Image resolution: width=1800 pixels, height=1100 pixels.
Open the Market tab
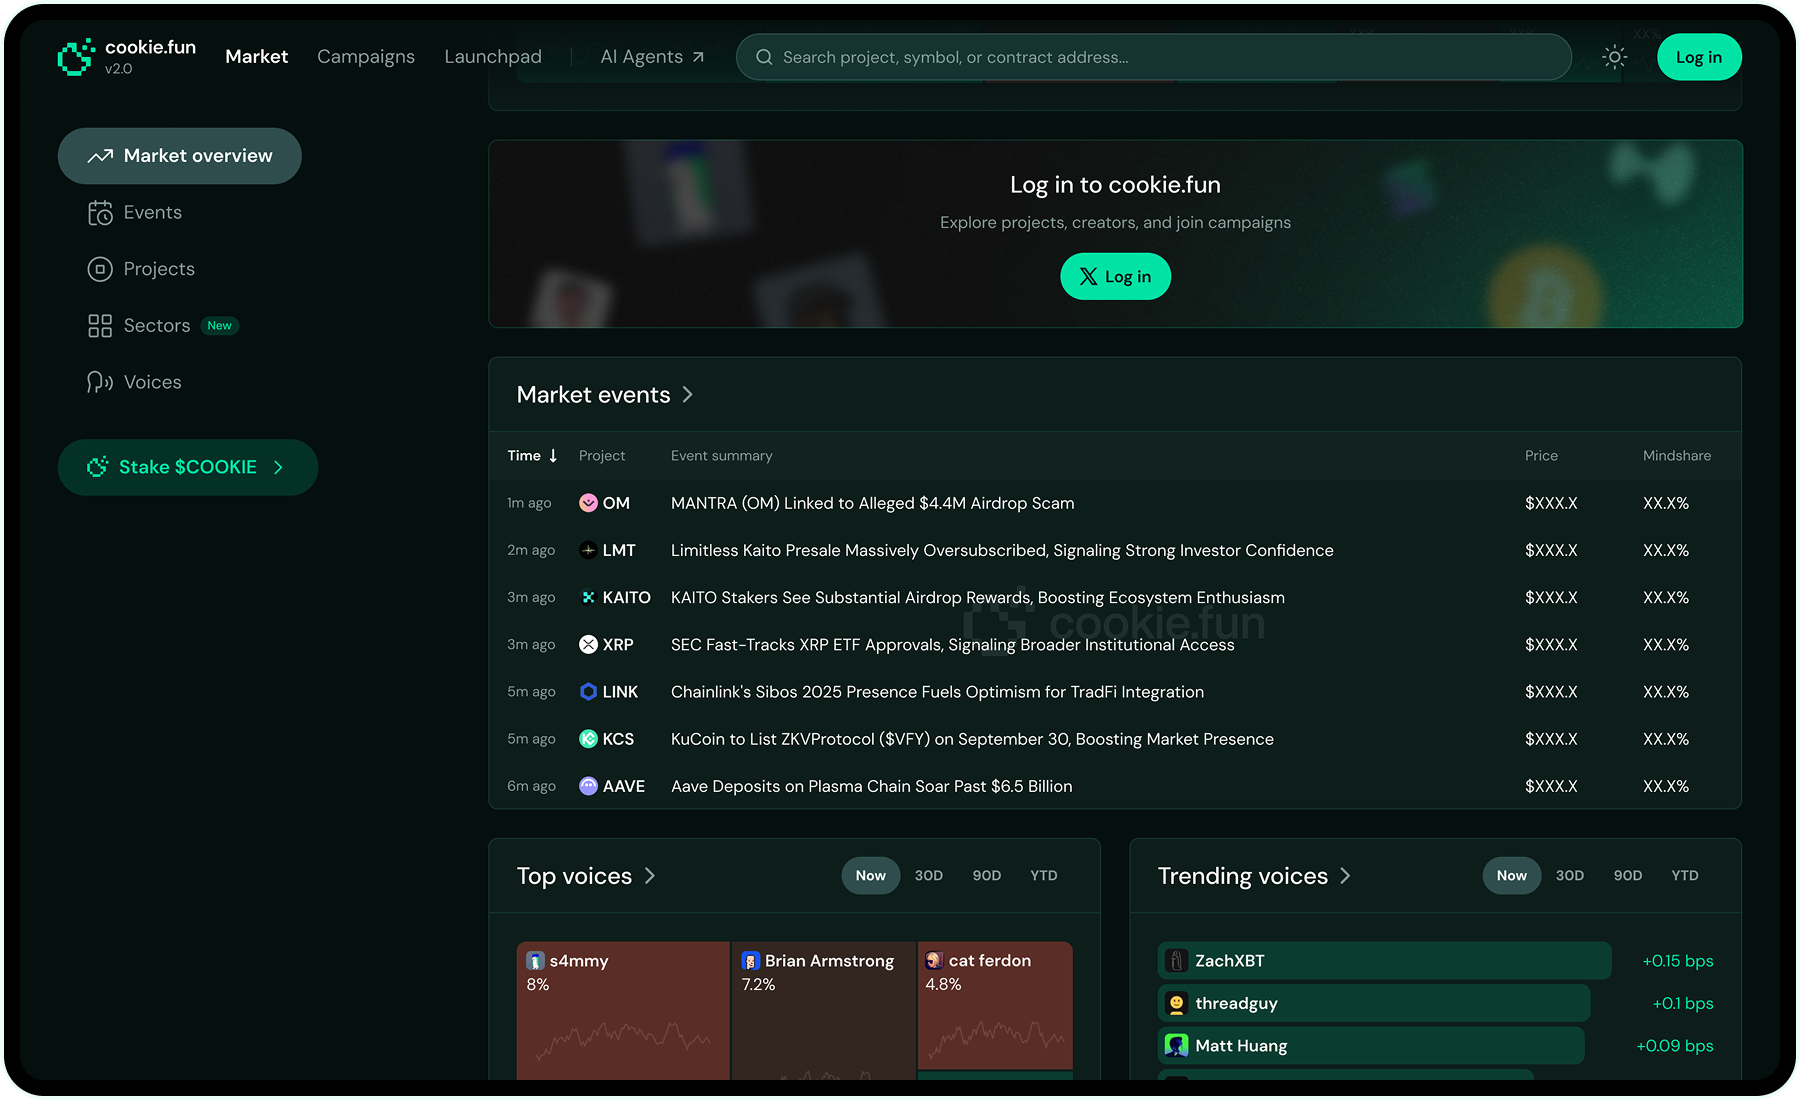click(256, 57)
